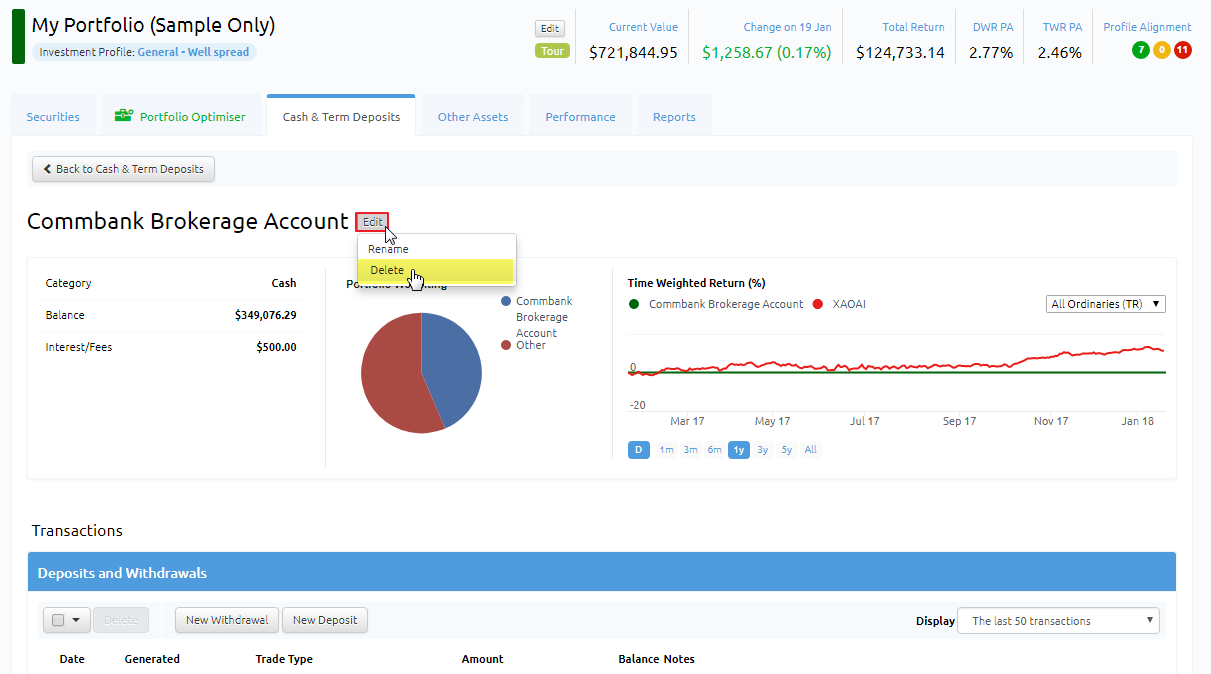The height and width of the screenshot is (674, 1211).
Task: Open the Portfolio Optimiser tab
Action: [180, 117]
